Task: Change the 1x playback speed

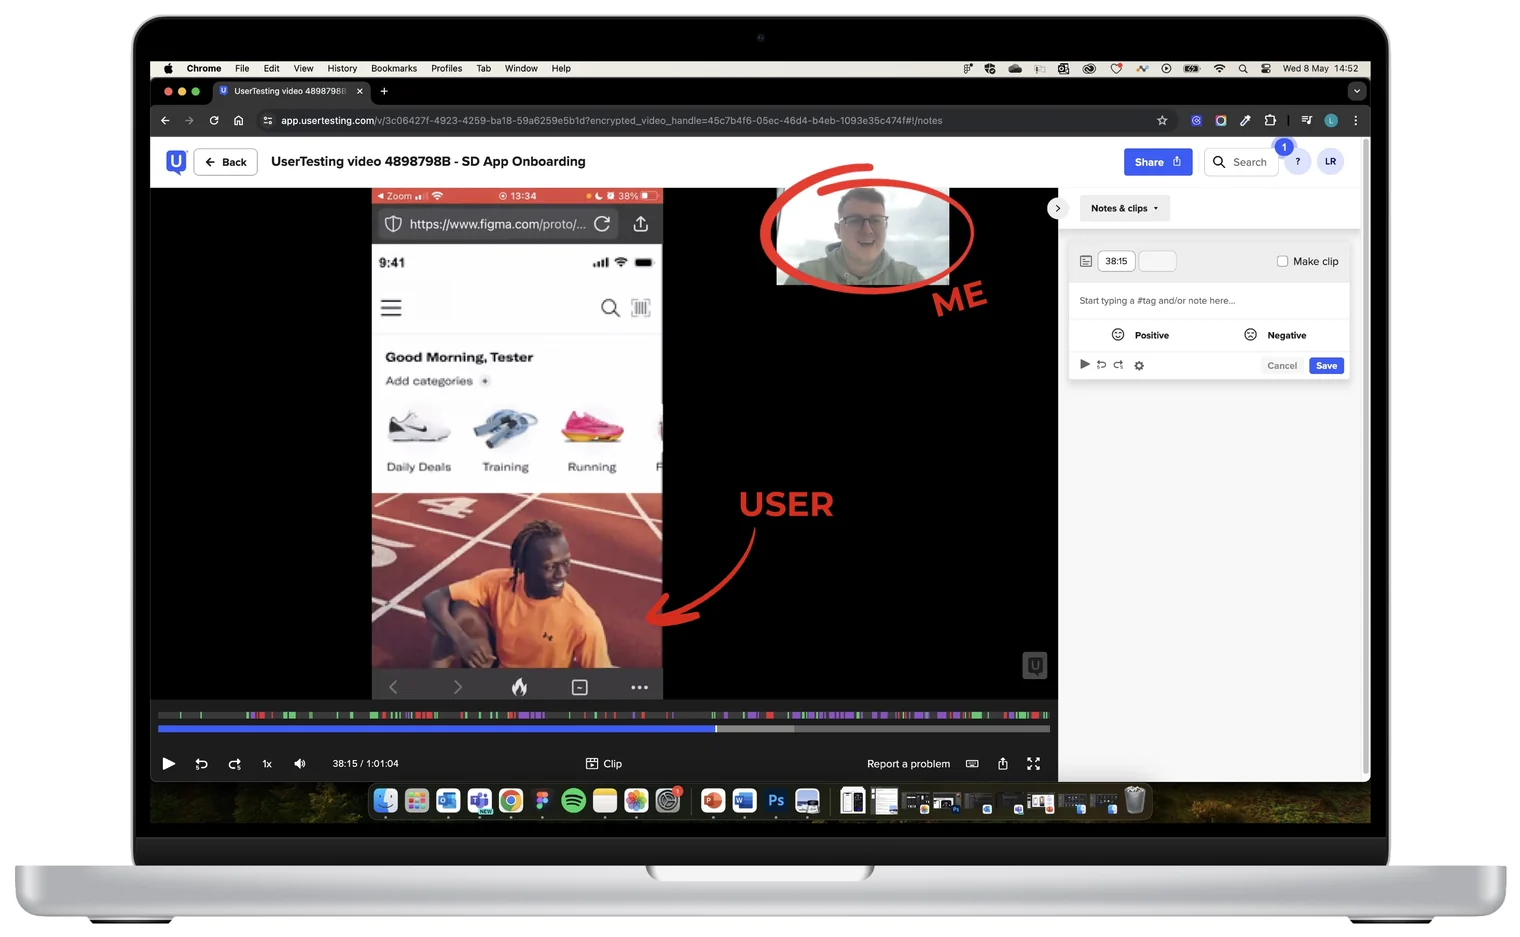Action: pyautogui.click(x=267, y=764)
